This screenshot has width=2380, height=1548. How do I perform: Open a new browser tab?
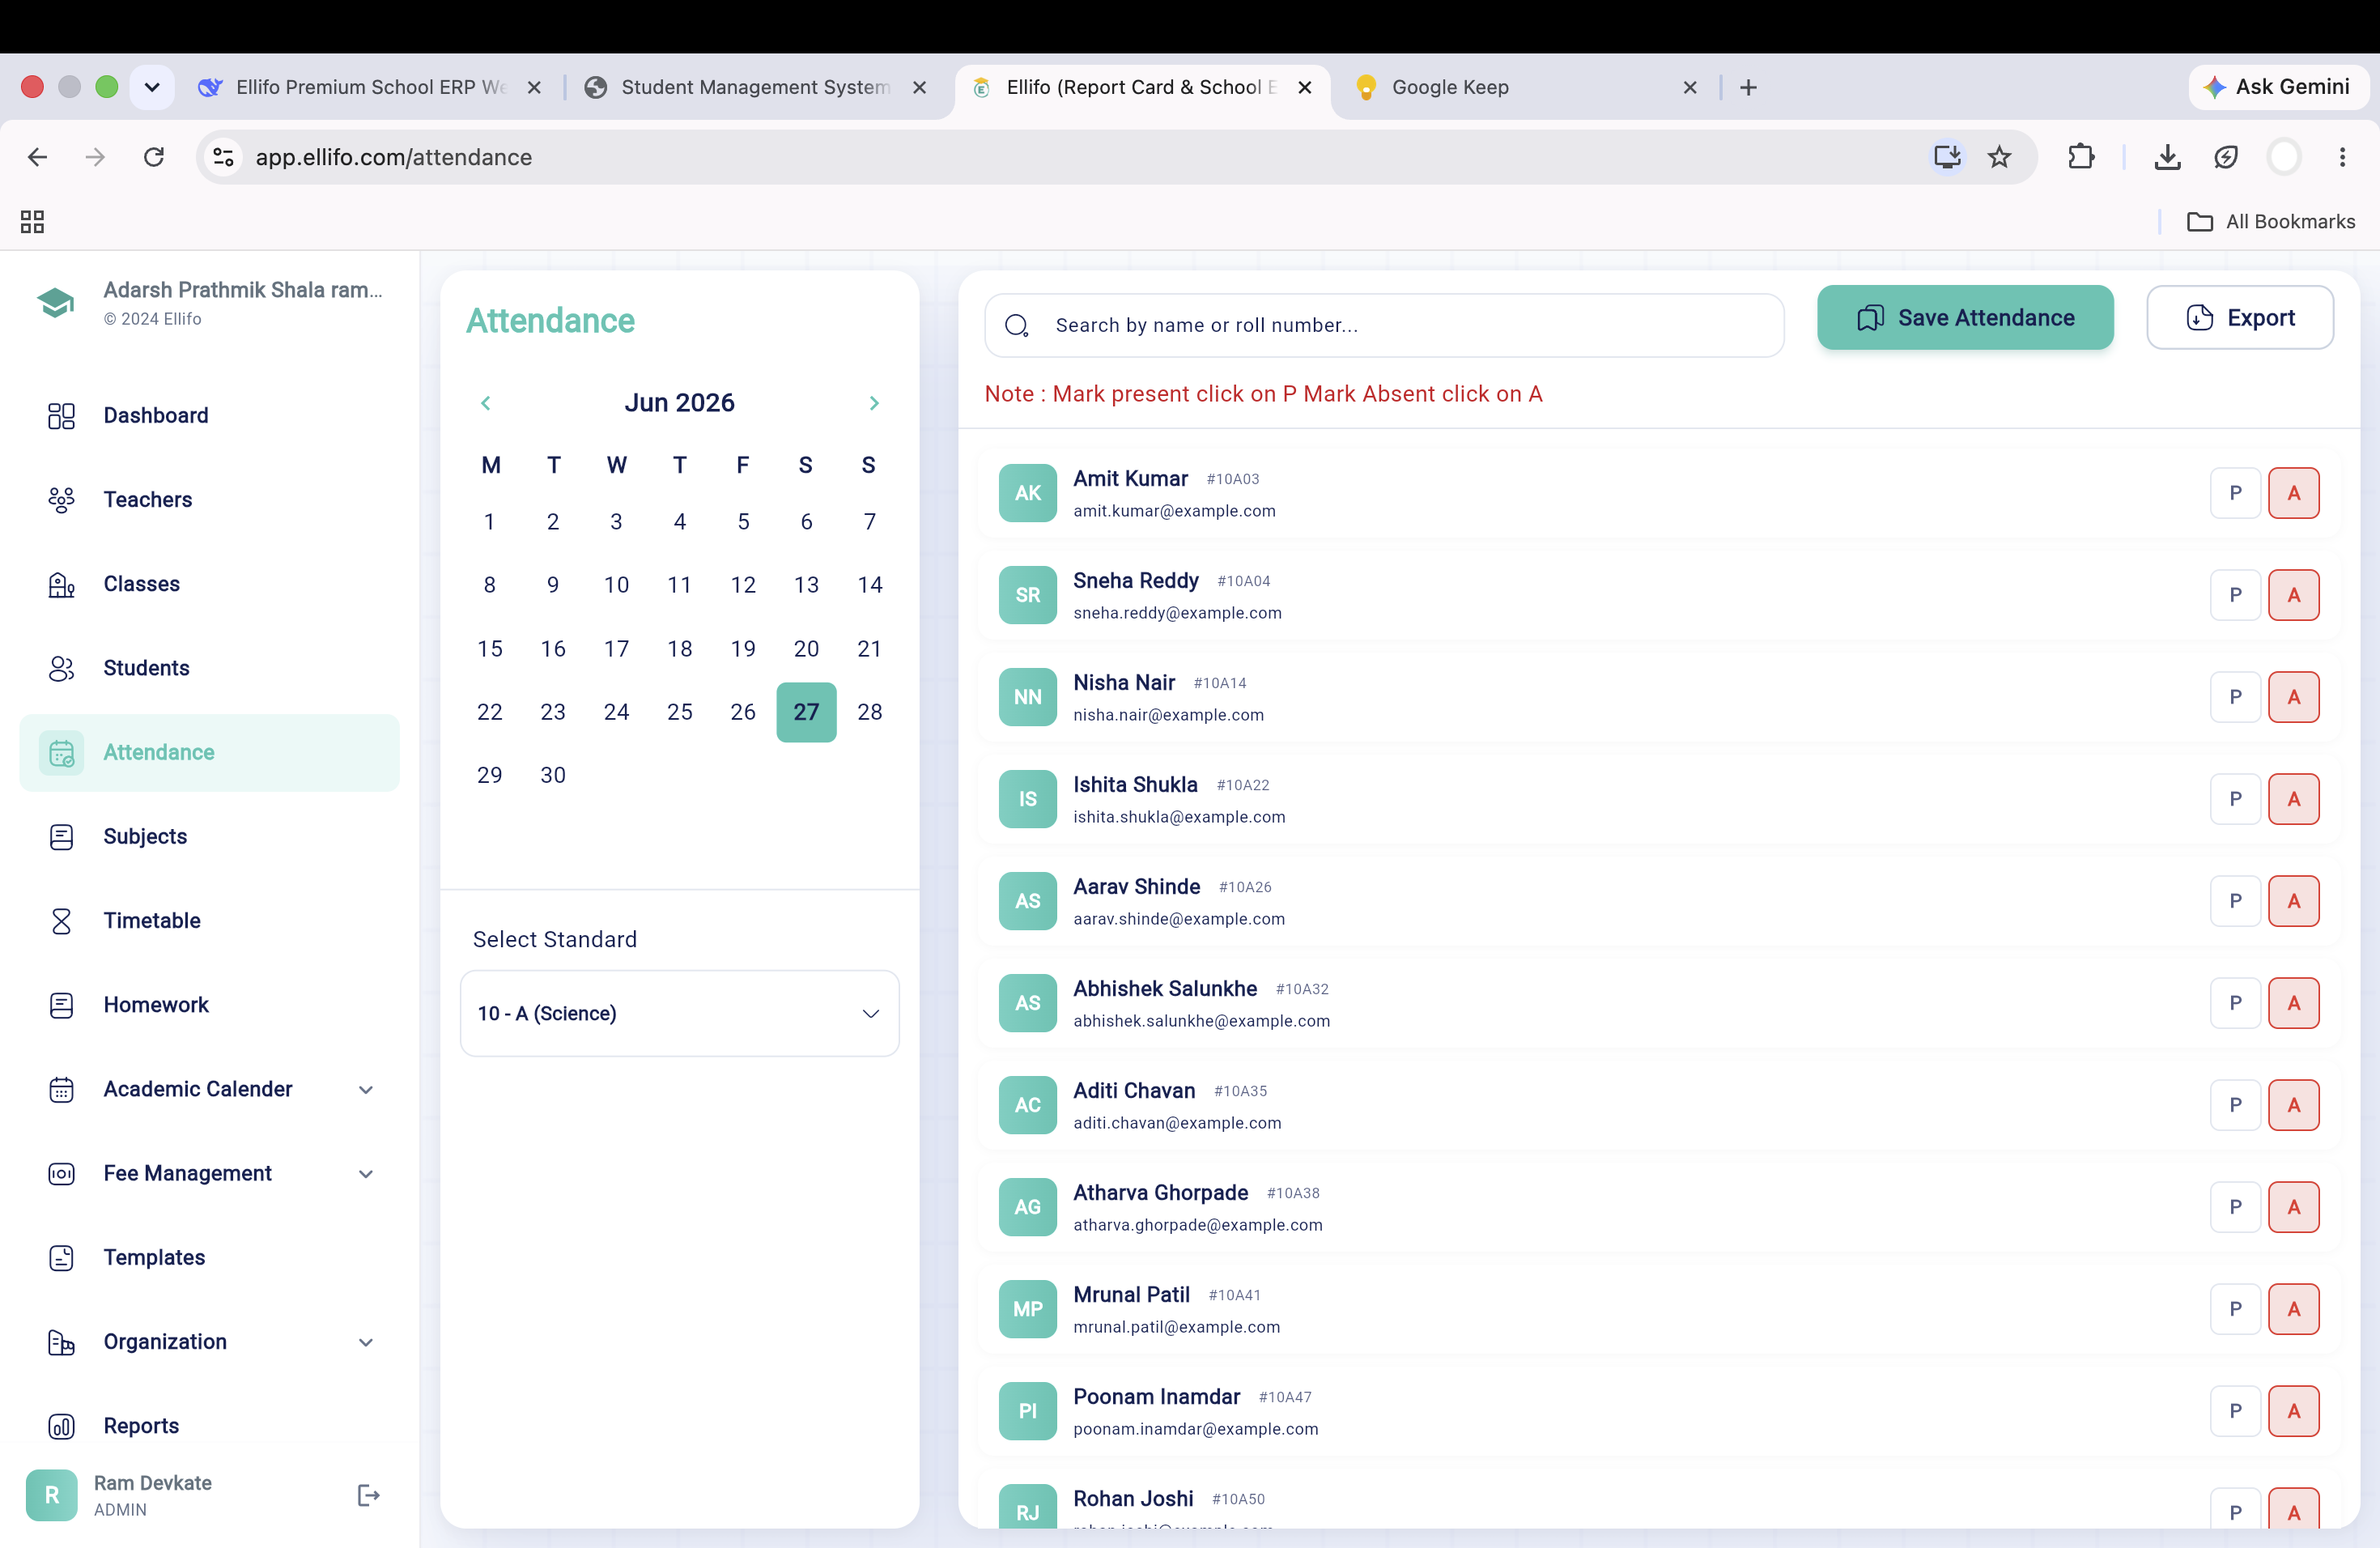pyautogui.click(x=1748, y=88)
